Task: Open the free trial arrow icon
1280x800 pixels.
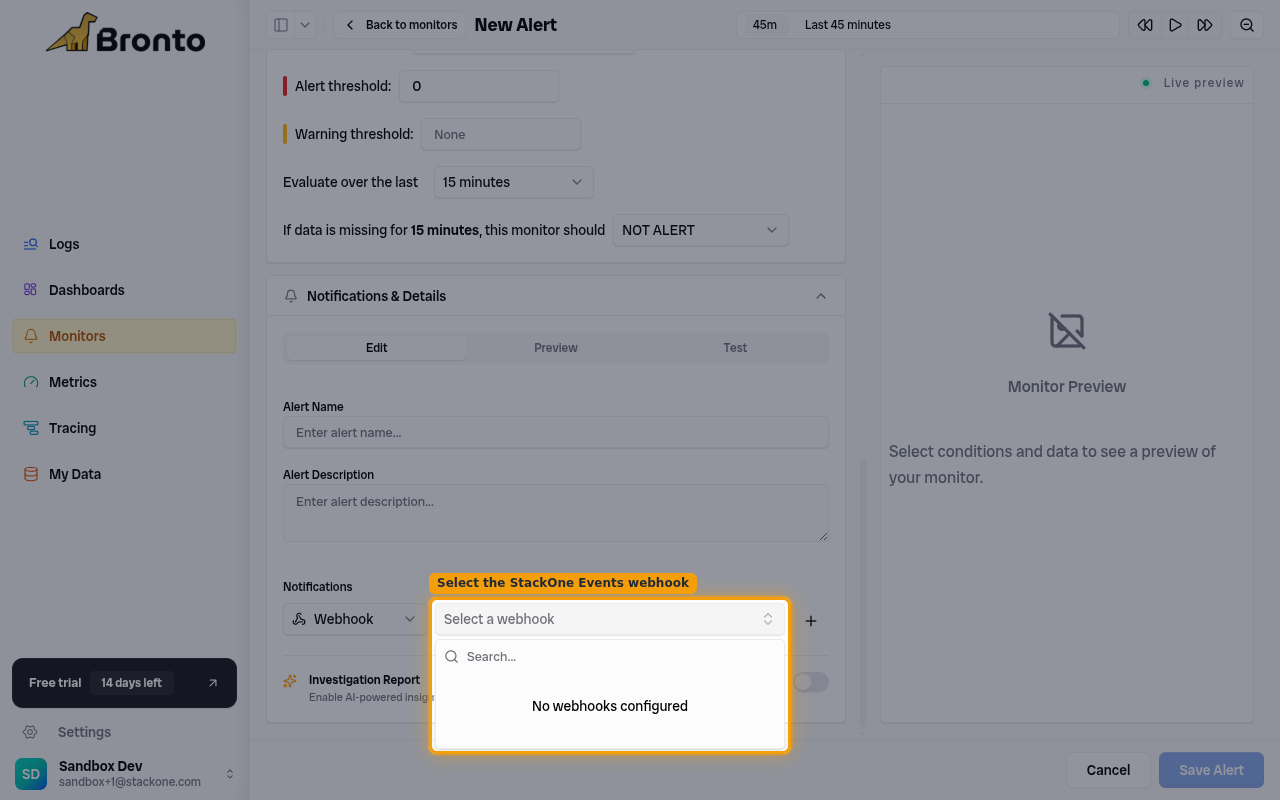Action: click(x=213, y=683)
